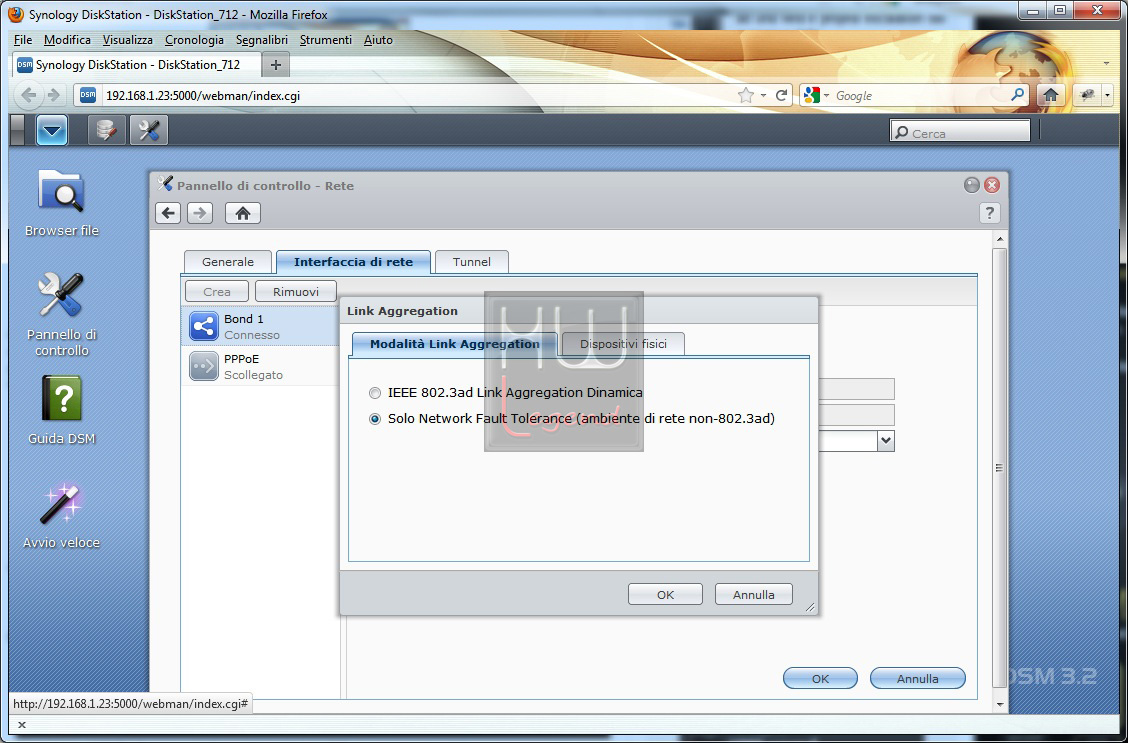Viewport: 1128px width, 743px height.
Task: Bookmark this page with the star
Action: (746, 95)
